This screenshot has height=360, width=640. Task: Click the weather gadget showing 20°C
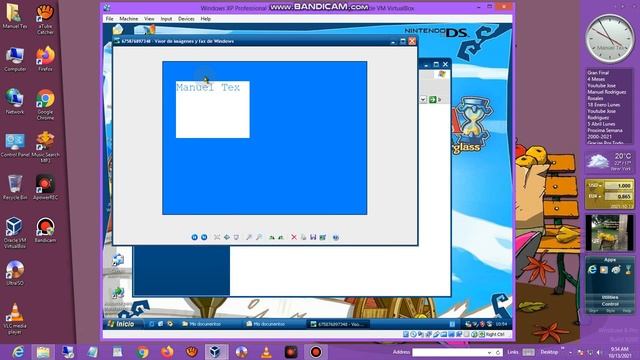tap(610, 162)
